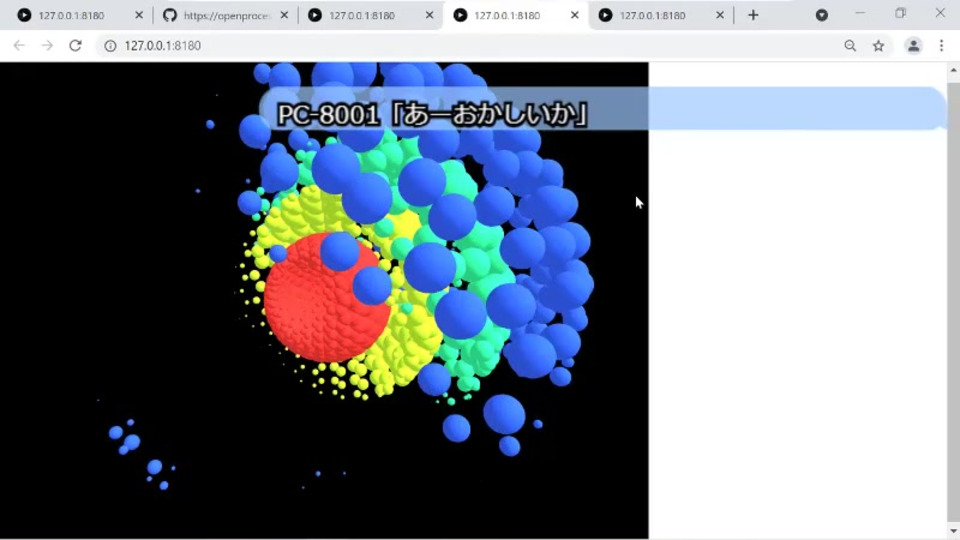Close the active fourth tab
The image size is (960, 540).
(x=574, y=15)
